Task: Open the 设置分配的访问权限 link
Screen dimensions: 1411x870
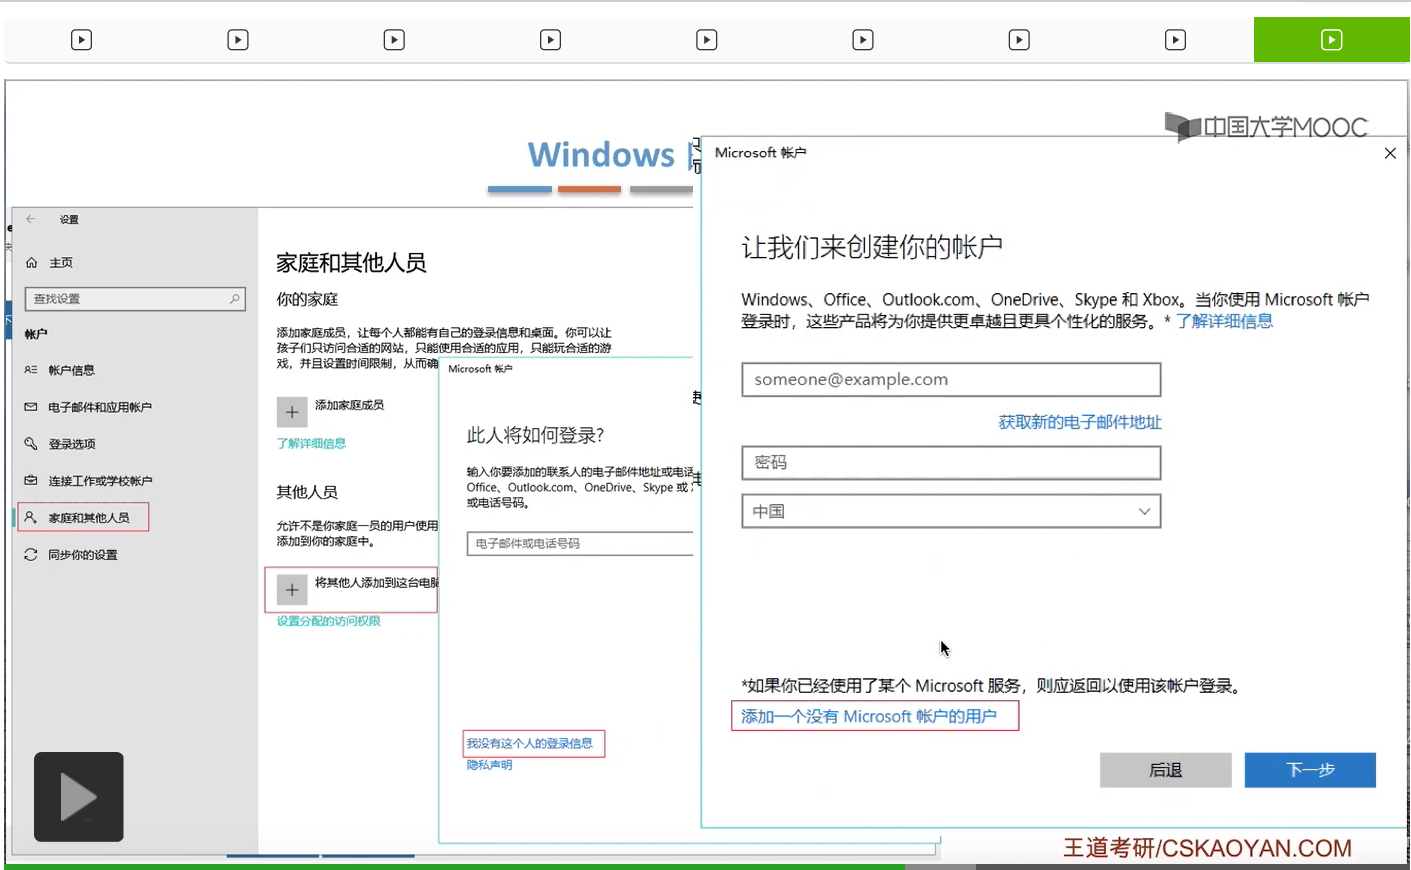Action: 328,621
